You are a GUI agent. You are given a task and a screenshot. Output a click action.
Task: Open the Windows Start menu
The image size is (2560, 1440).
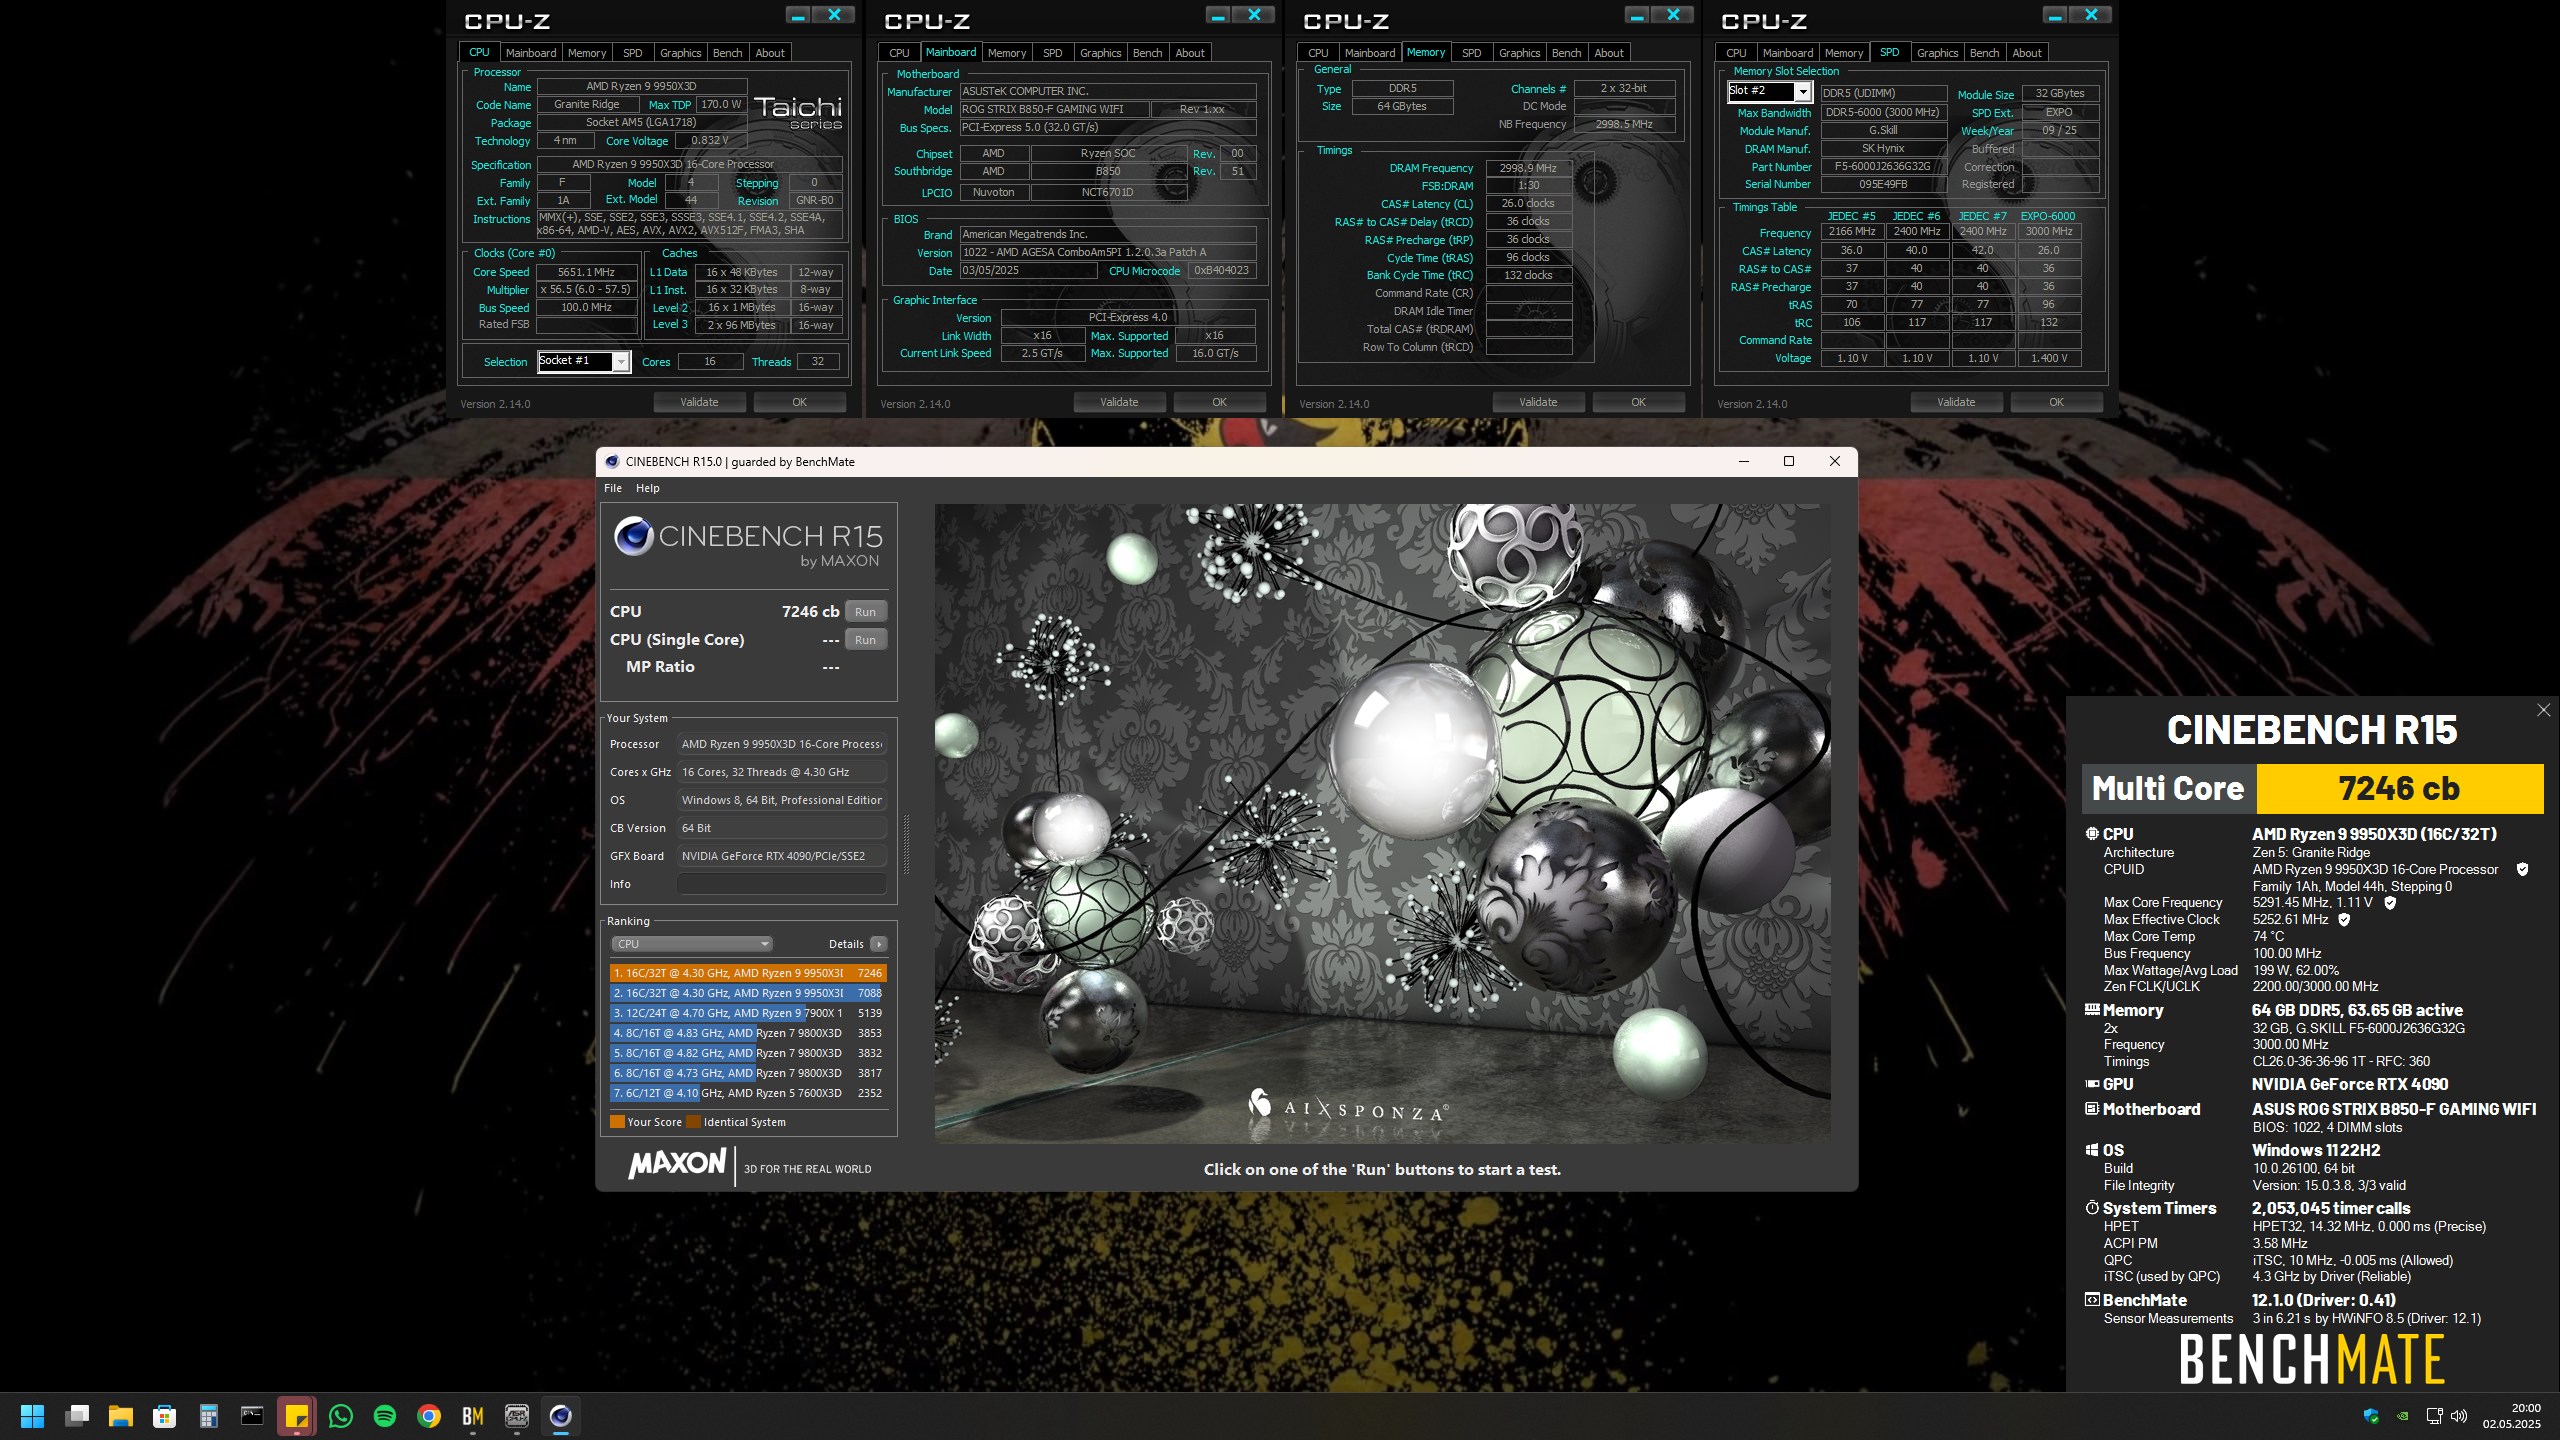click(x=32, y=1416)
